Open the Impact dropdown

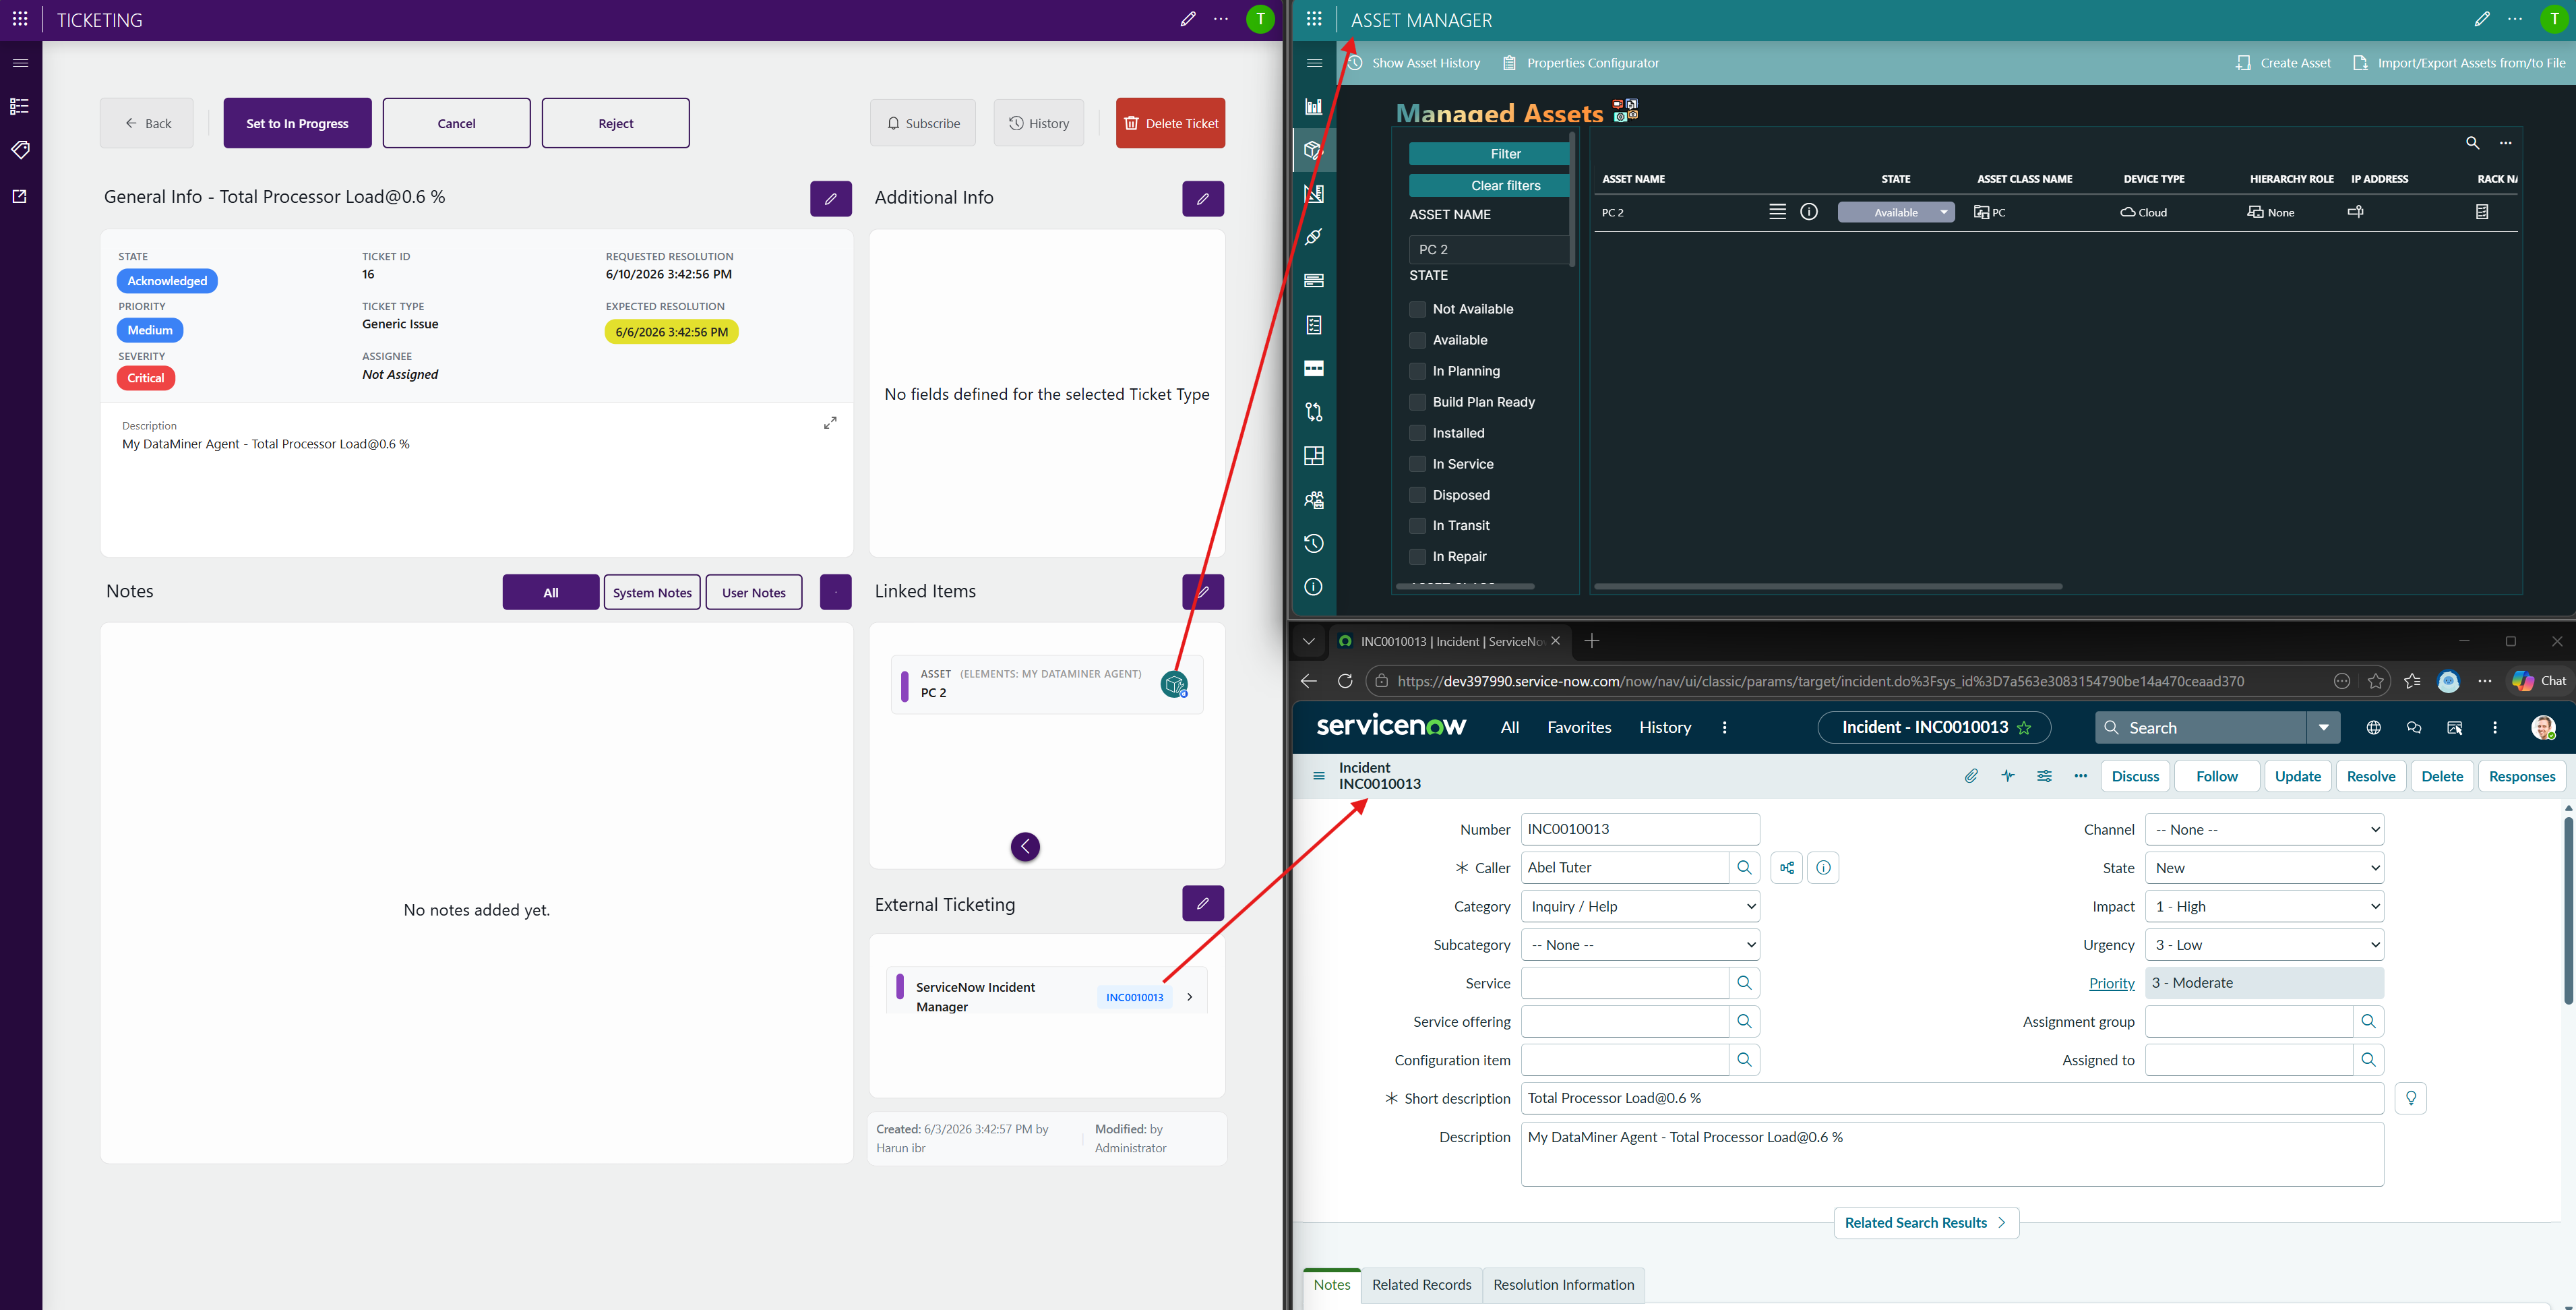click(2264, 907)
